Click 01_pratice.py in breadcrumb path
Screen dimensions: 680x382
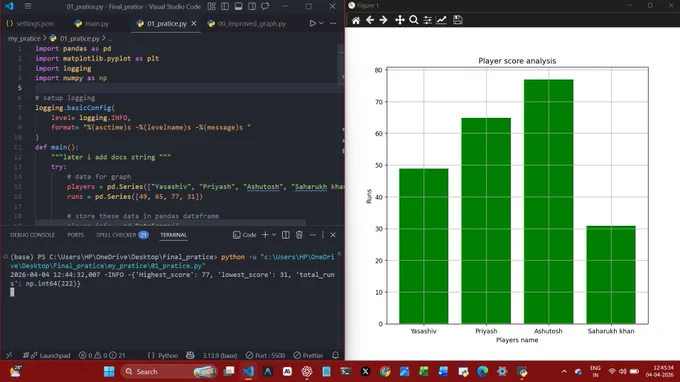[x=79, y=38]
